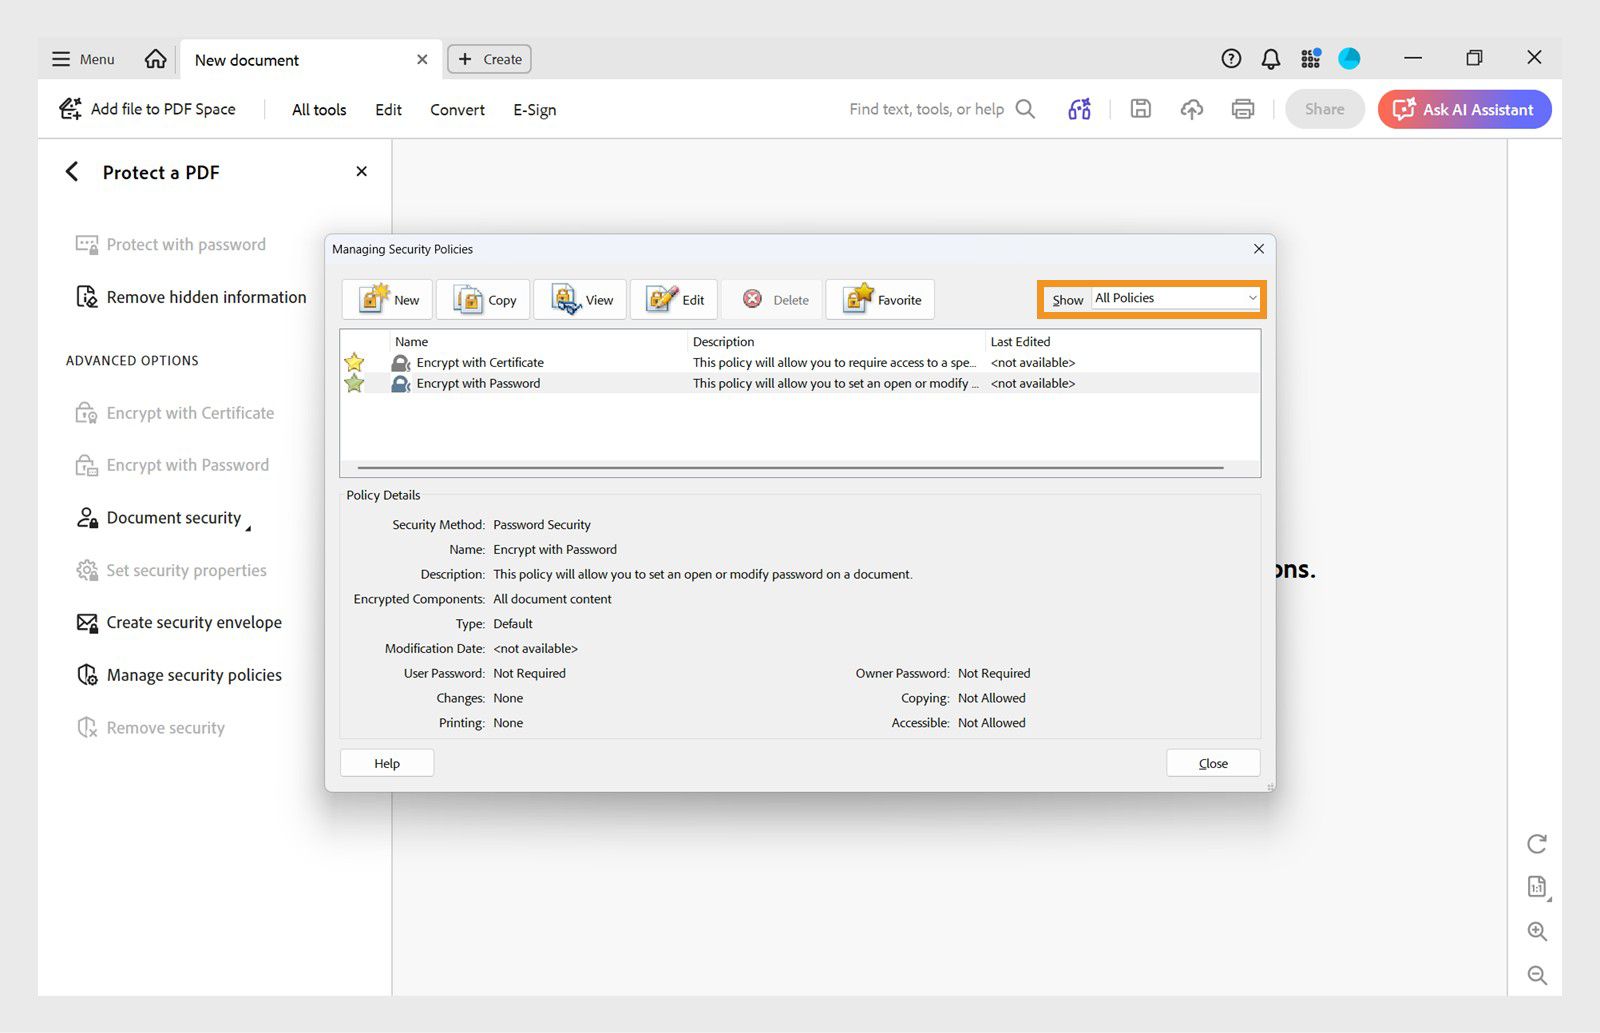1600x1033 pixels.
Task: Click the Create new tab button
Action: pos(489,59)
